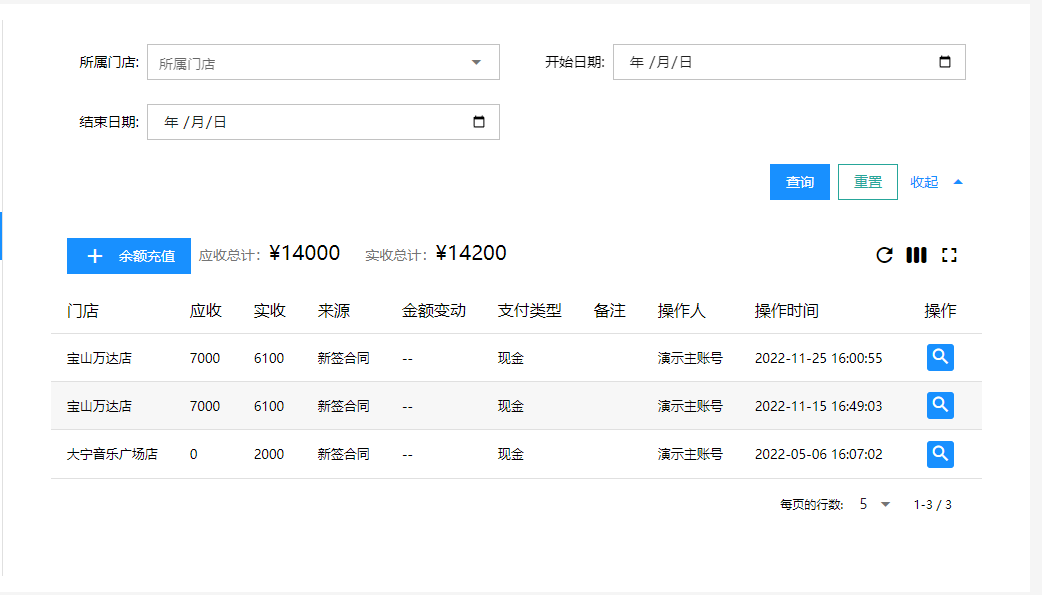Click the 操作时间 column header

point(786,311)
